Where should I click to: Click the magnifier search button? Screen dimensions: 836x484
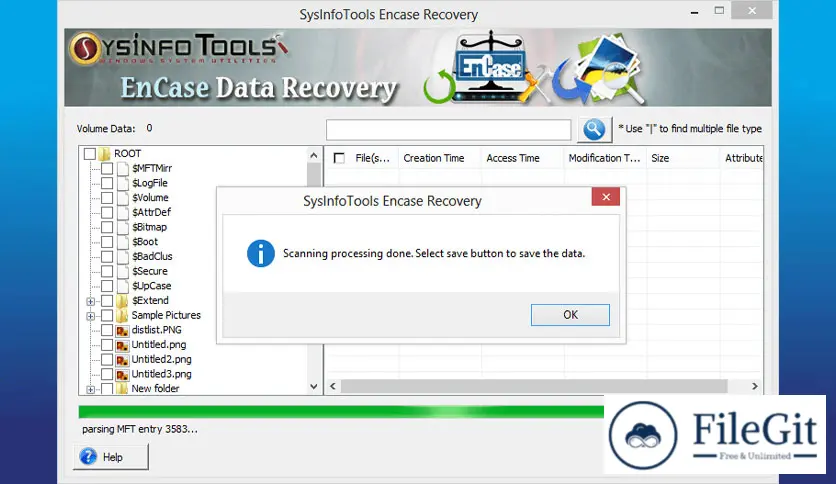tap(594, 130)
